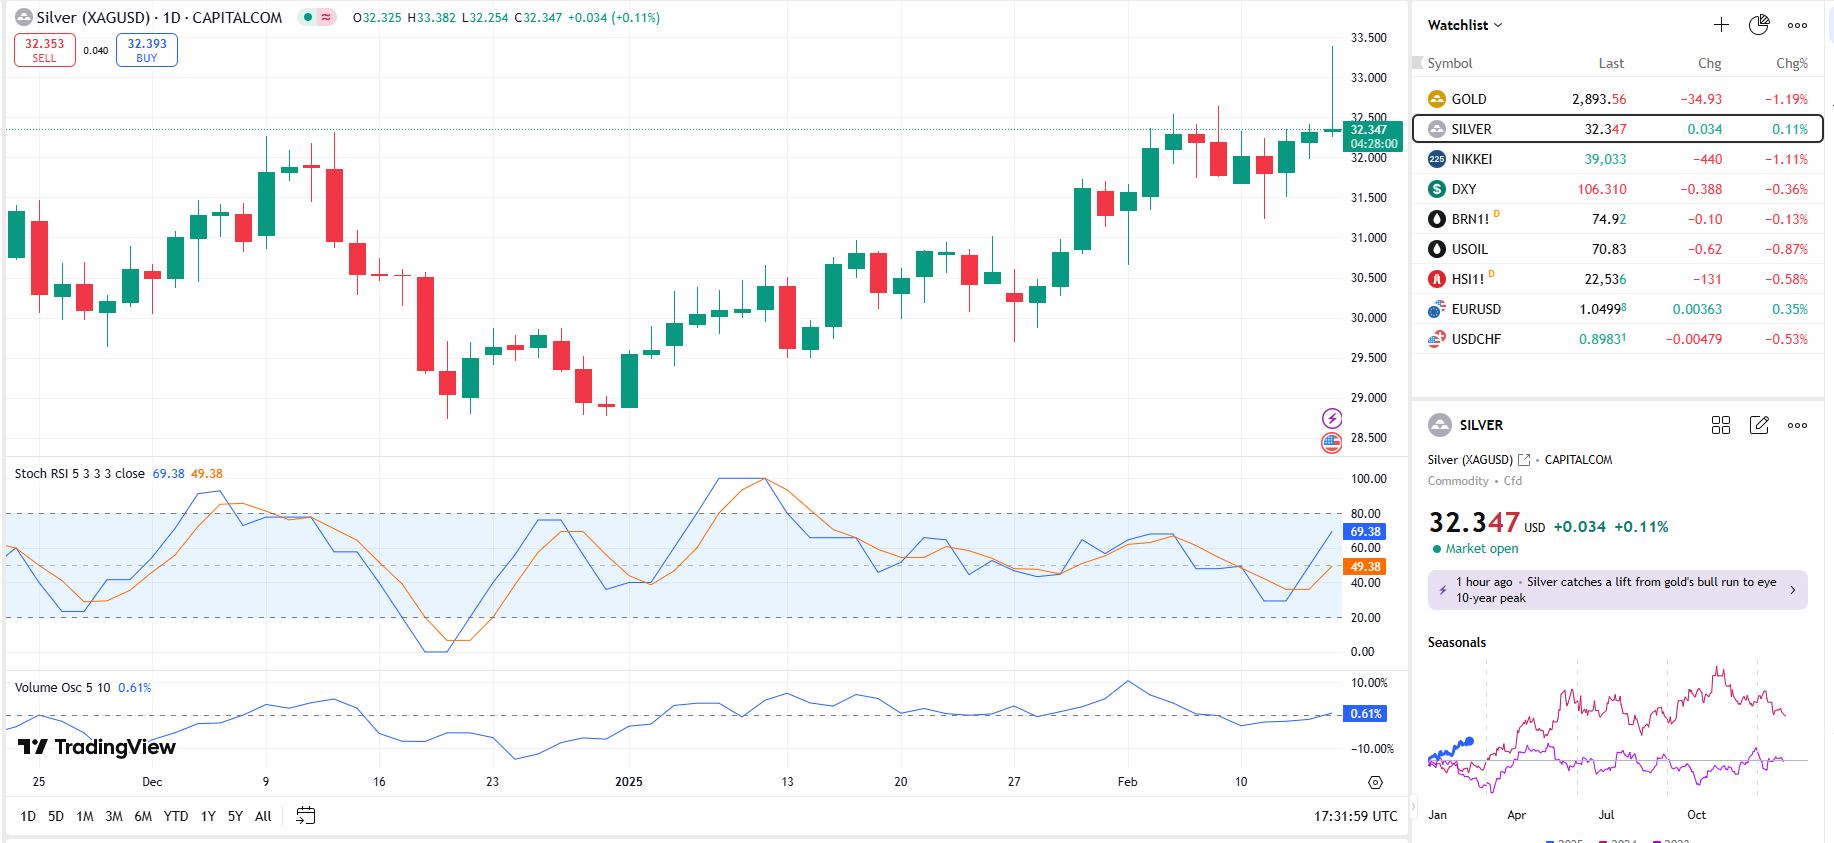Viewport: 1834px width, 843px height.
Task: Sort watchlist by Chg% column header
Action: click(x=1791, y=63)
